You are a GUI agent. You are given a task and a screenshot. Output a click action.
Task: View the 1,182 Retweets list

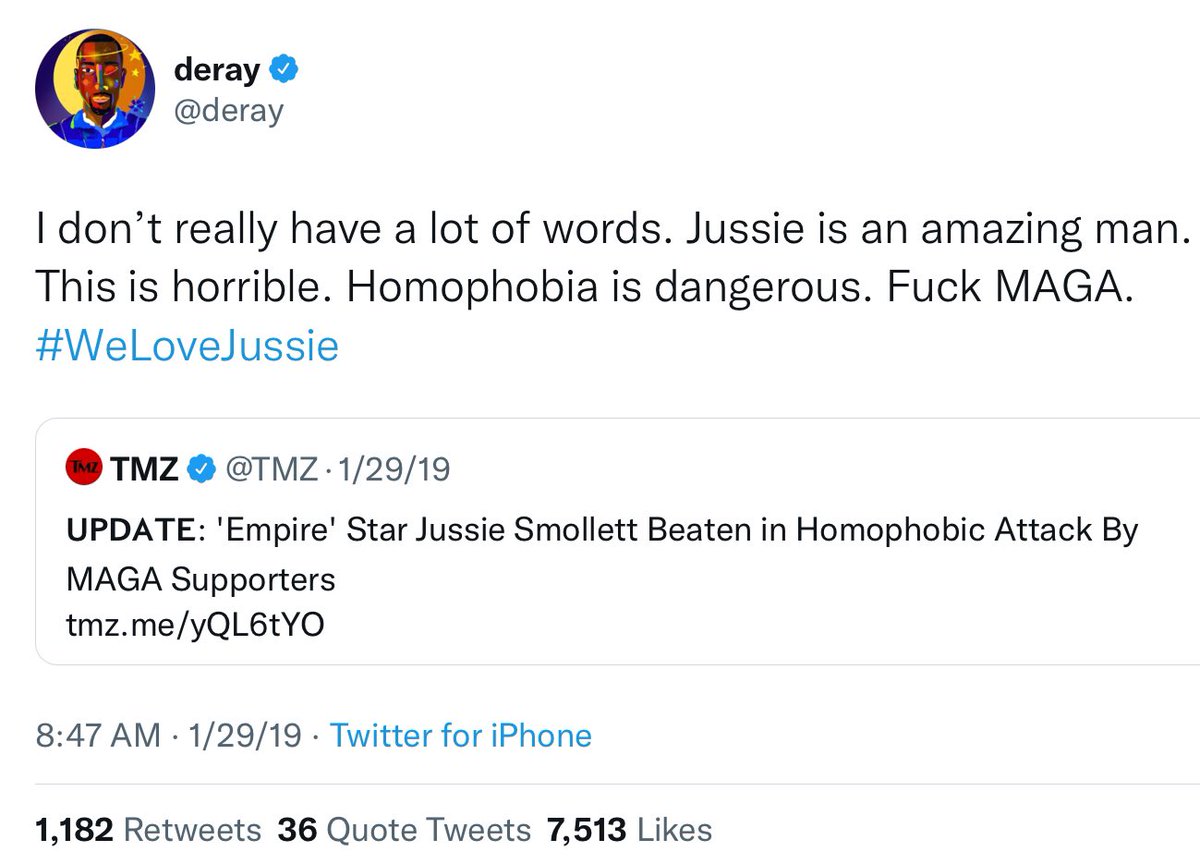tap(148, 829)
